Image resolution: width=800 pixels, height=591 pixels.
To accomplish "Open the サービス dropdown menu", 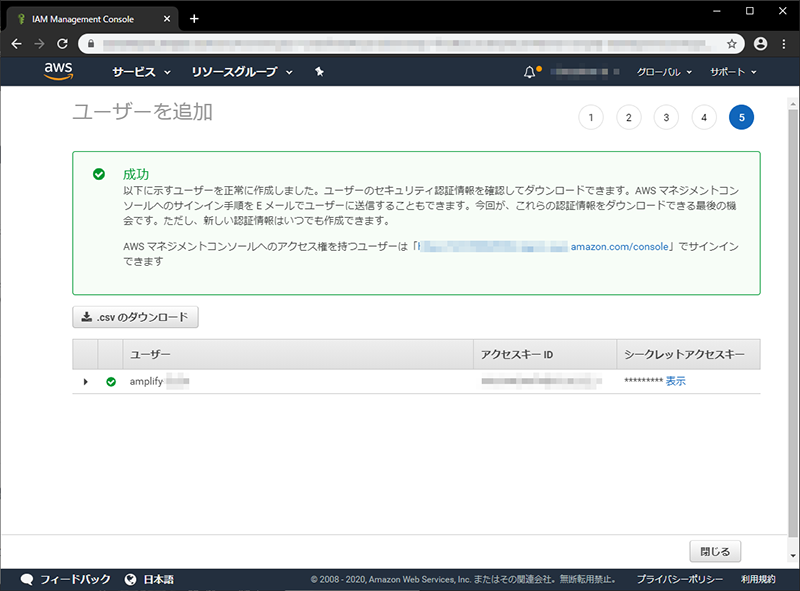I will pos(141,72).
